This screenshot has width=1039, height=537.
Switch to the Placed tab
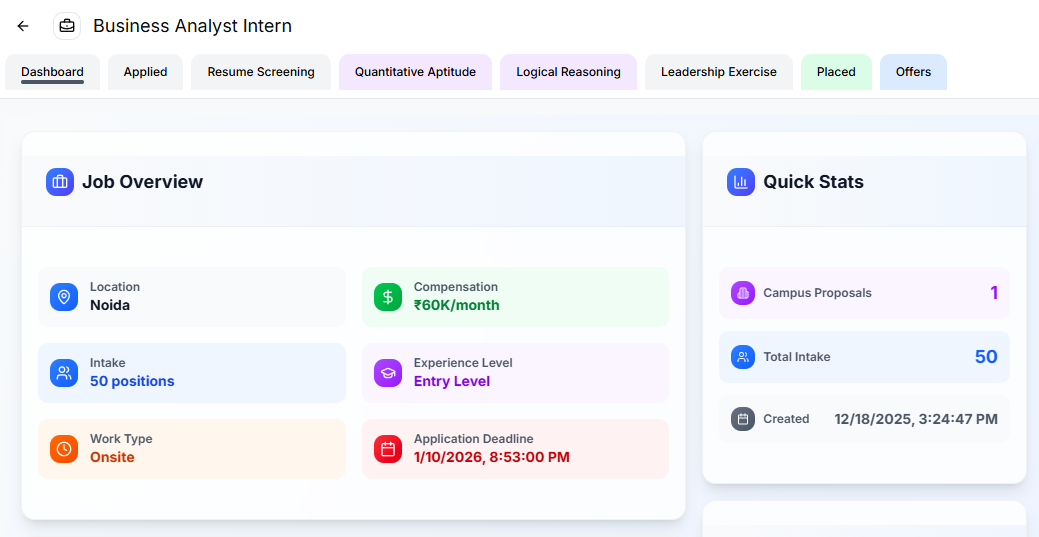[836, 72]
